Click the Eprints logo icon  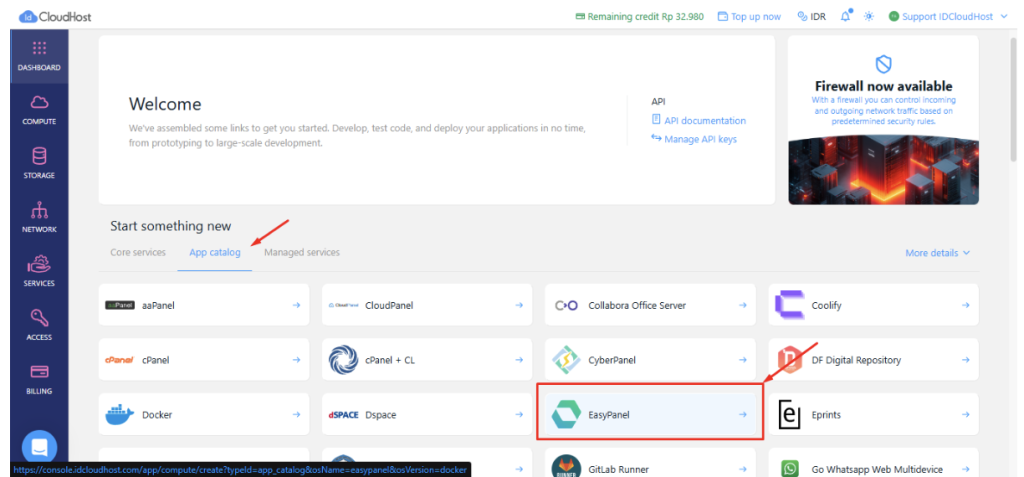[790, 415]
